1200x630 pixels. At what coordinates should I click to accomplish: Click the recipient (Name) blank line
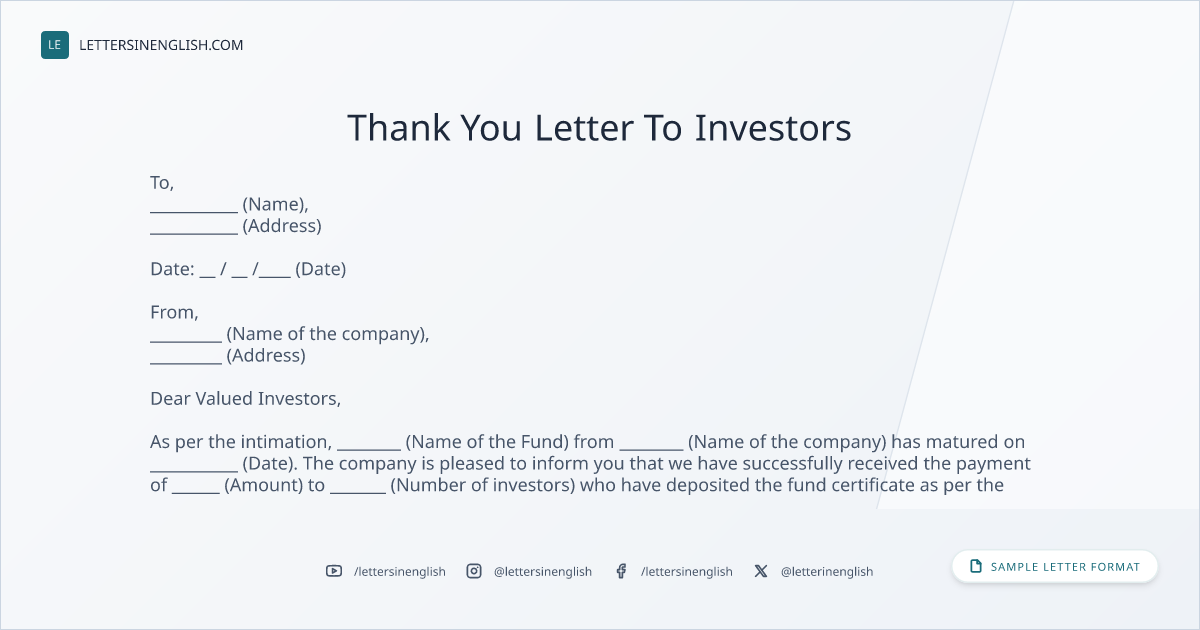click(x=194, y=211)
